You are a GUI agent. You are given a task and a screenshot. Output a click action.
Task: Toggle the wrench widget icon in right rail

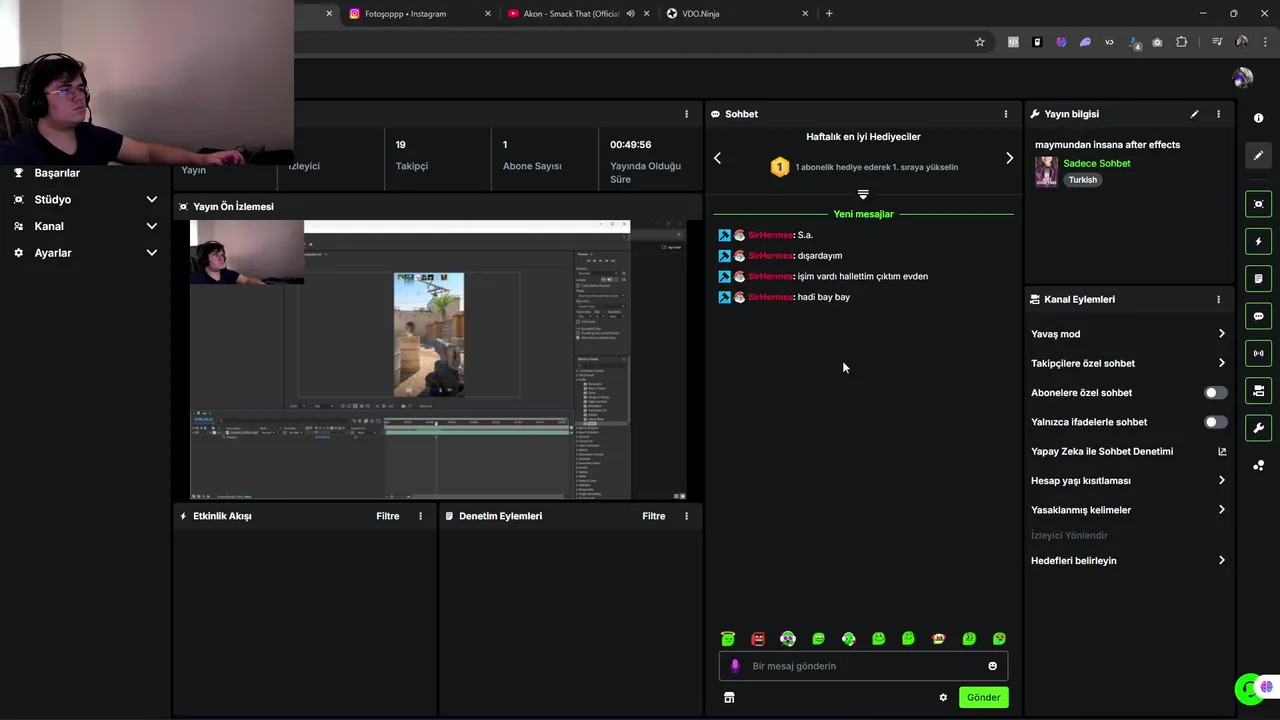pyautogui.click(x=1258, y=428)
